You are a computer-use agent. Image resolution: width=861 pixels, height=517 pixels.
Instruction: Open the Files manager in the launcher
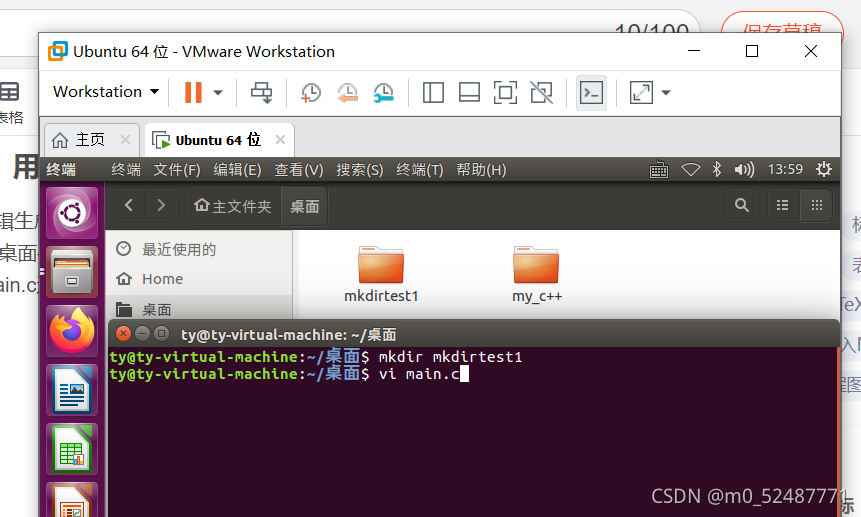(x=72, y=272)
